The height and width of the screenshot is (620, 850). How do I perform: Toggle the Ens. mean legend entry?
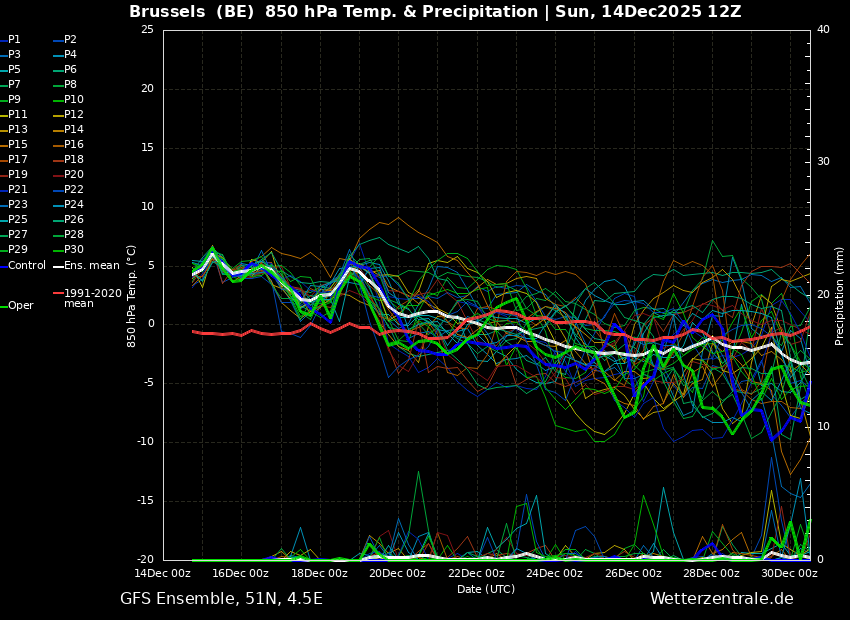point(91,265)
